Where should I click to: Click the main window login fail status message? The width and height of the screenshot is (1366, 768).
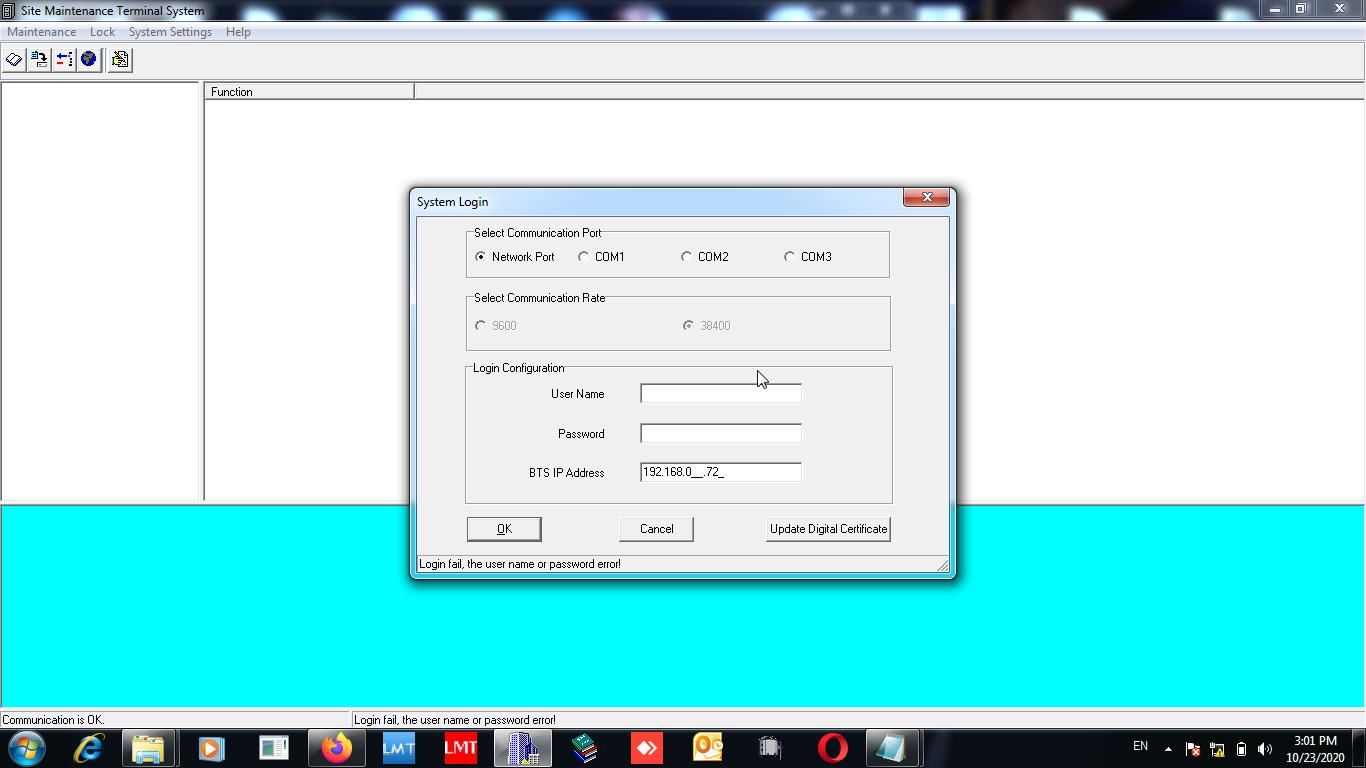click(x=455, y=720)
